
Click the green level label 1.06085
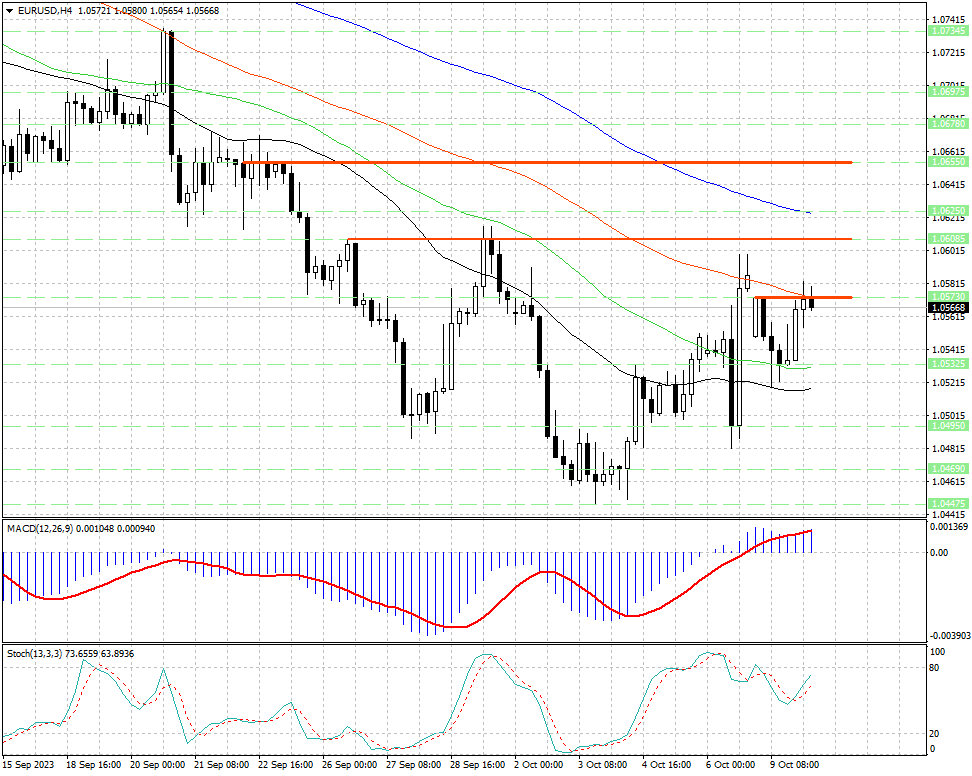click(948, 238)
